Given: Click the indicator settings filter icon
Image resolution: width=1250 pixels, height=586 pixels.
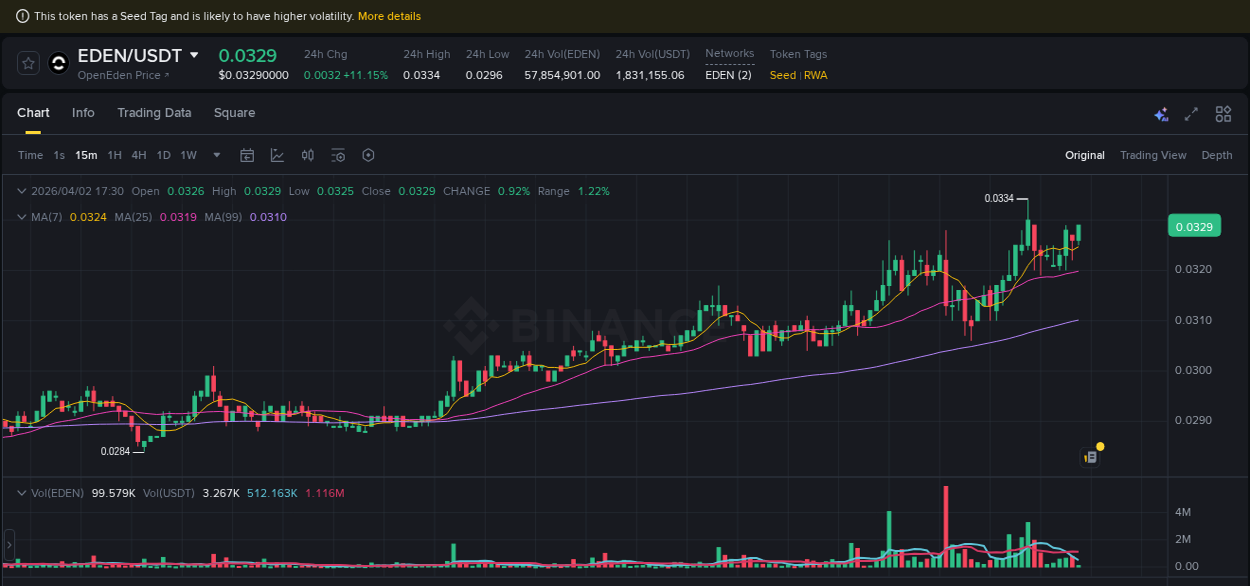Looking at the screenshot, I should 338,155.
